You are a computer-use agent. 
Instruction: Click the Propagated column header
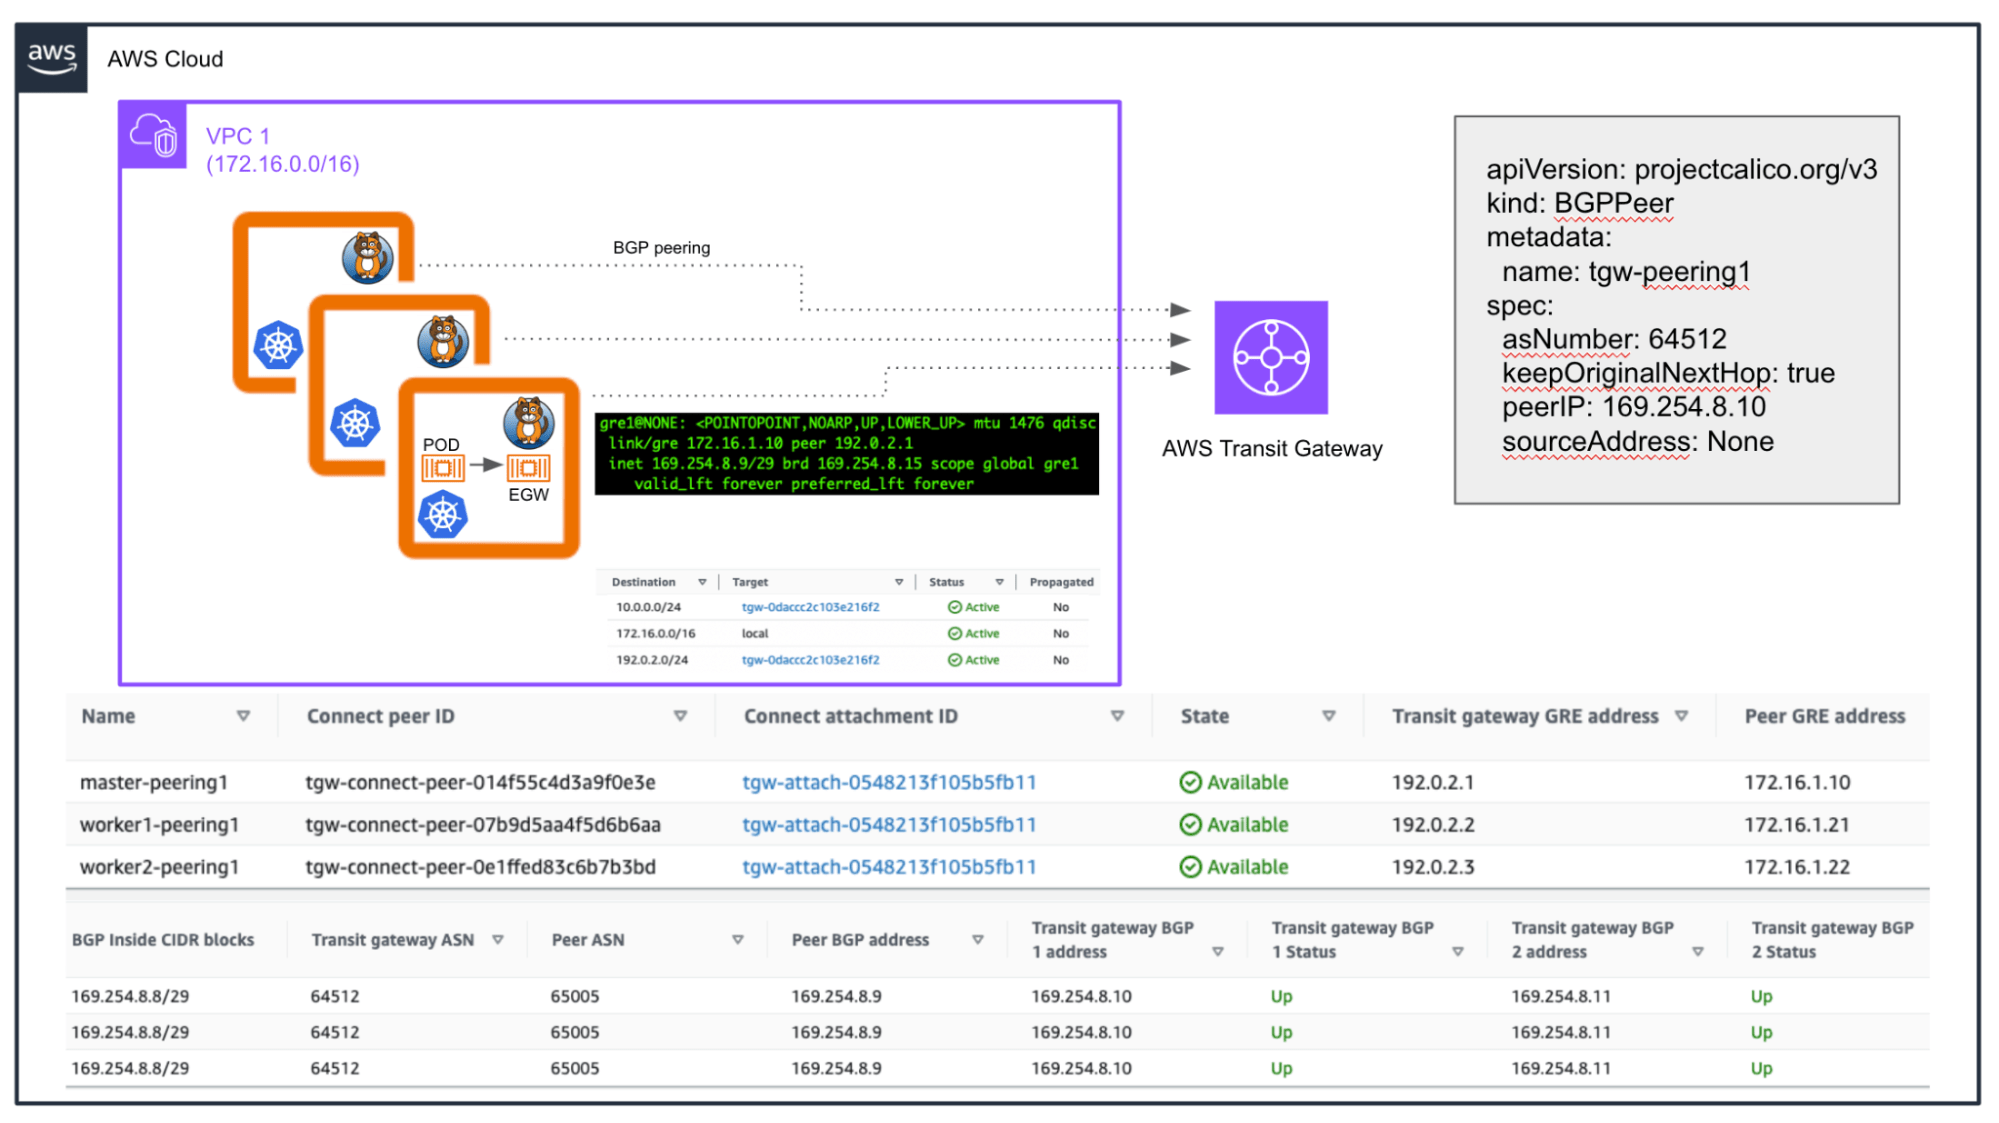pos(1061,582)
